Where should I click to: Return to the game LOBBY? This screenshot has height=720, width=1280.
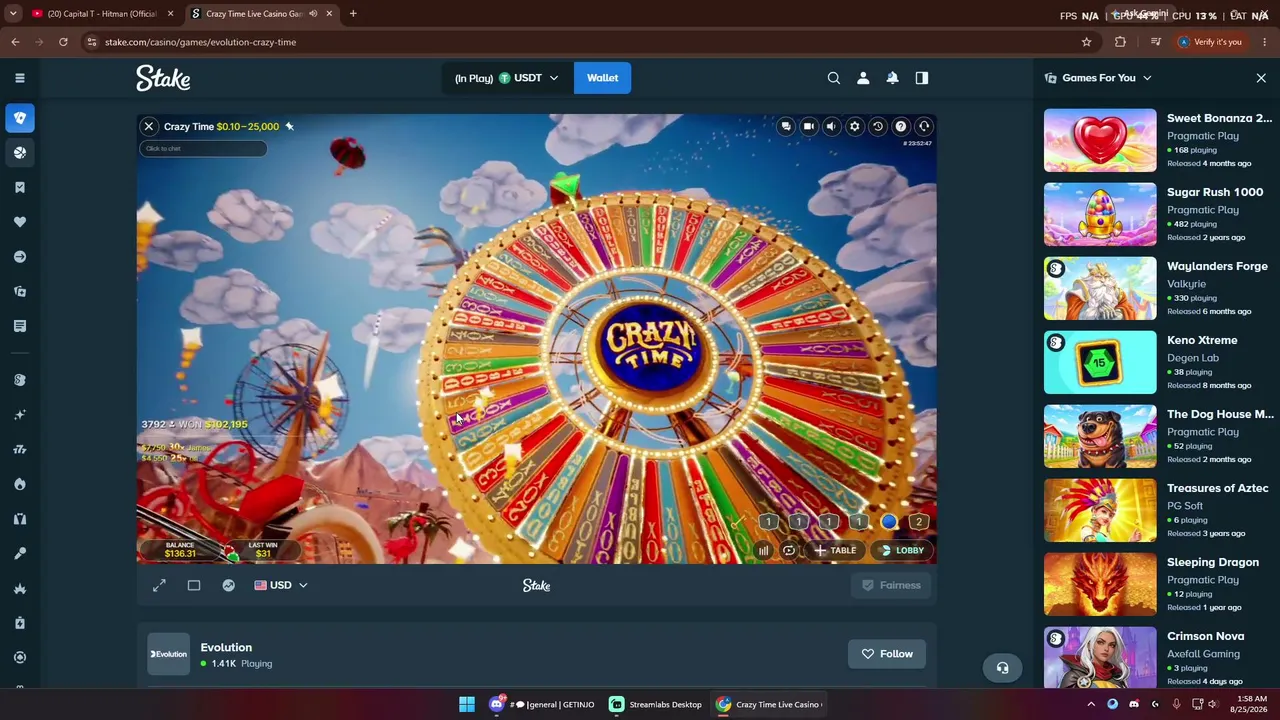tap(901, 551)
